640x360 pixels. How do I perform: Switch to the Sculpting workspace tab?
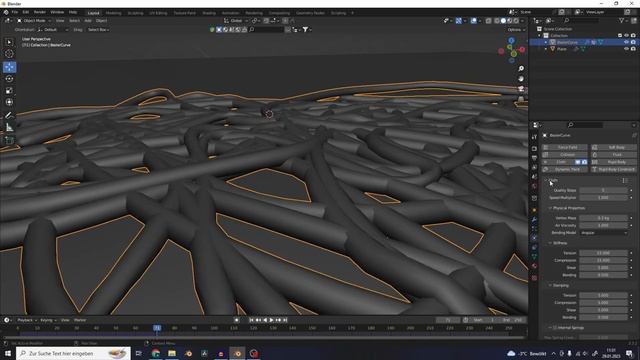click(x=135, y=13)
